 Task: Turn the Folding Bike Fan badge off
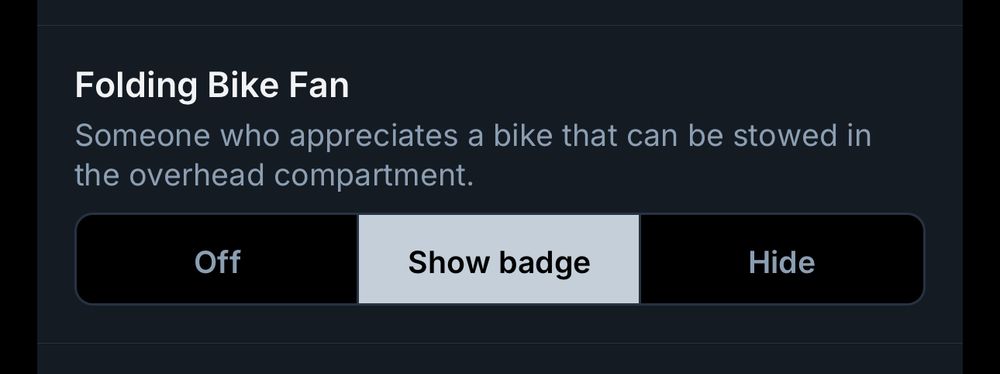(x=217, y=259)
